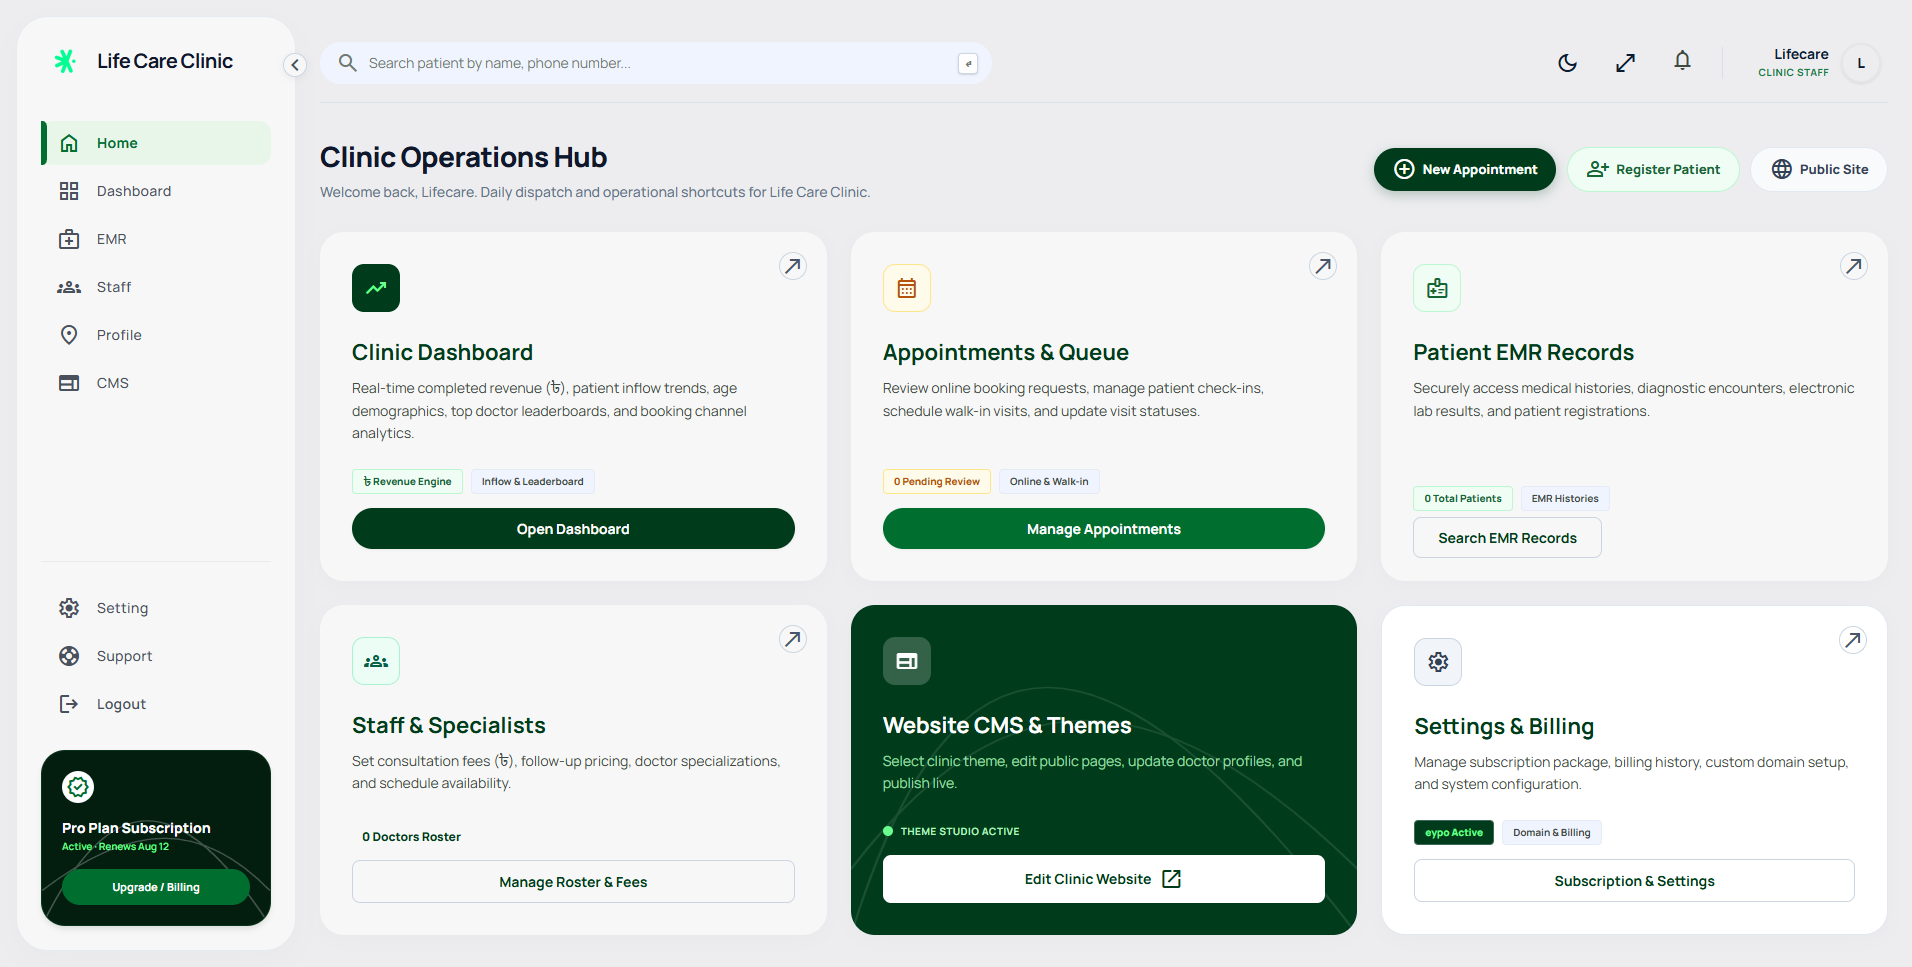The width and height of the screenshot is (1912, 967).
Task: Click the medical clipboard icon on Patient EMR card
Action: [1437, 288]
